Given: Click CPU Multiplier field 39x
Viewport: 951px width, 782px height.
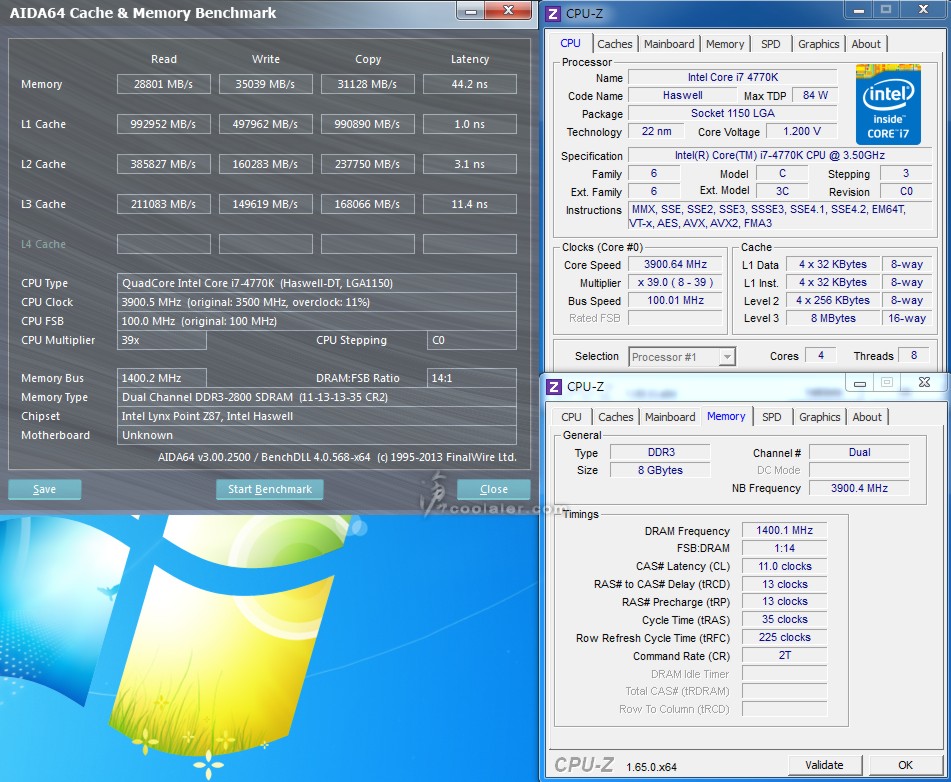Looking at the screenshot, I should point(161,340).
